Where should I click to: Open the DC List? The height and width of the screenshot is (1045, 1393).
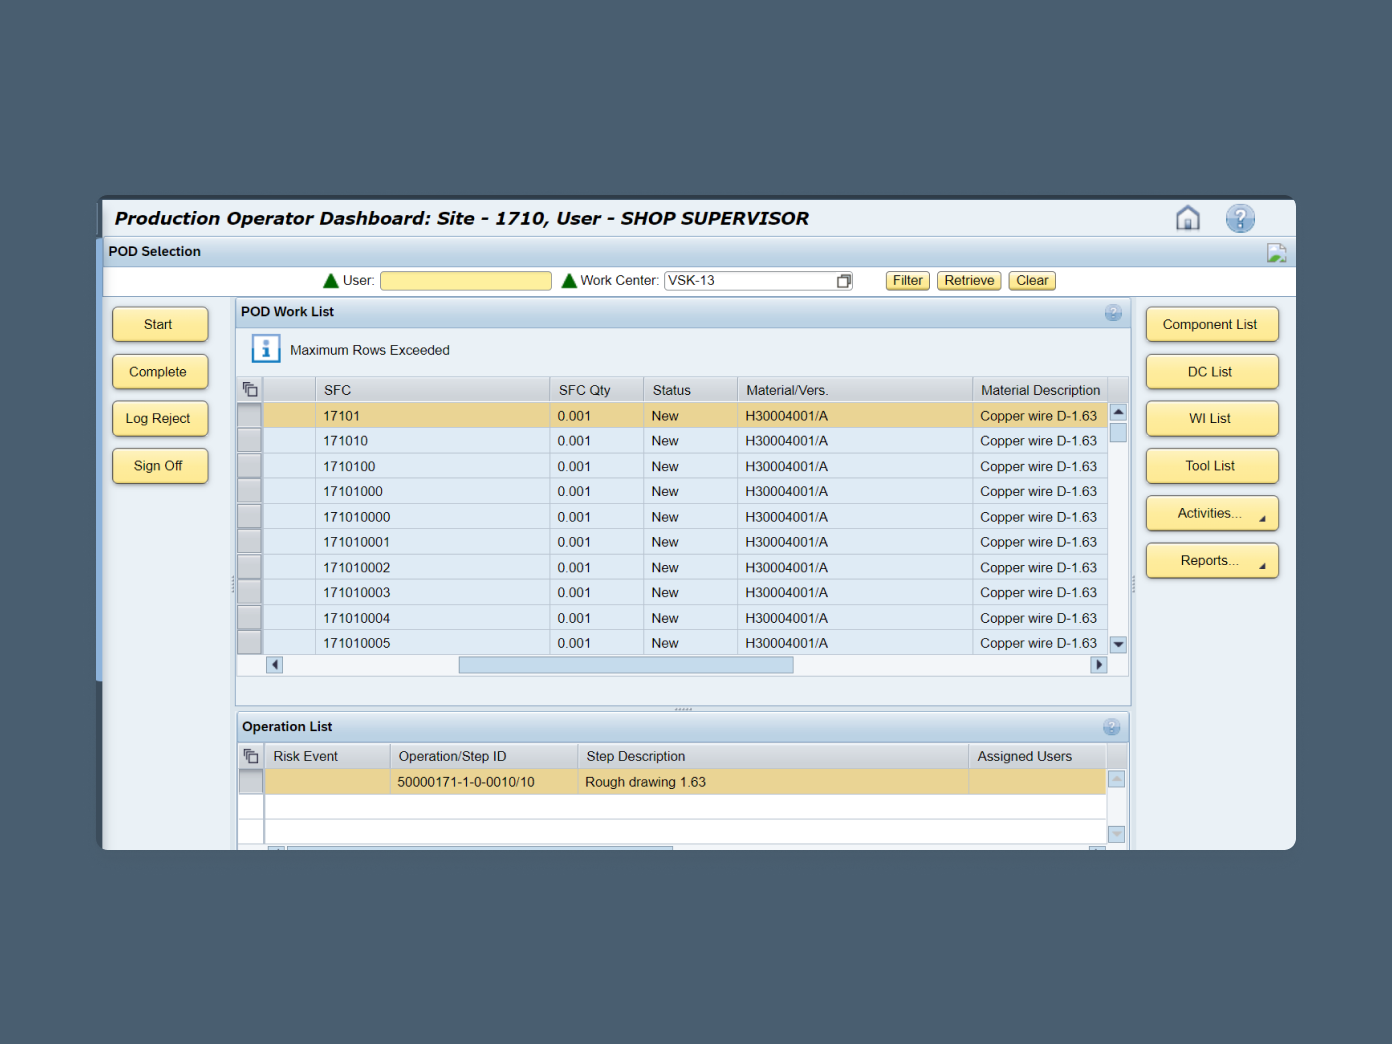click(1212, 371)
